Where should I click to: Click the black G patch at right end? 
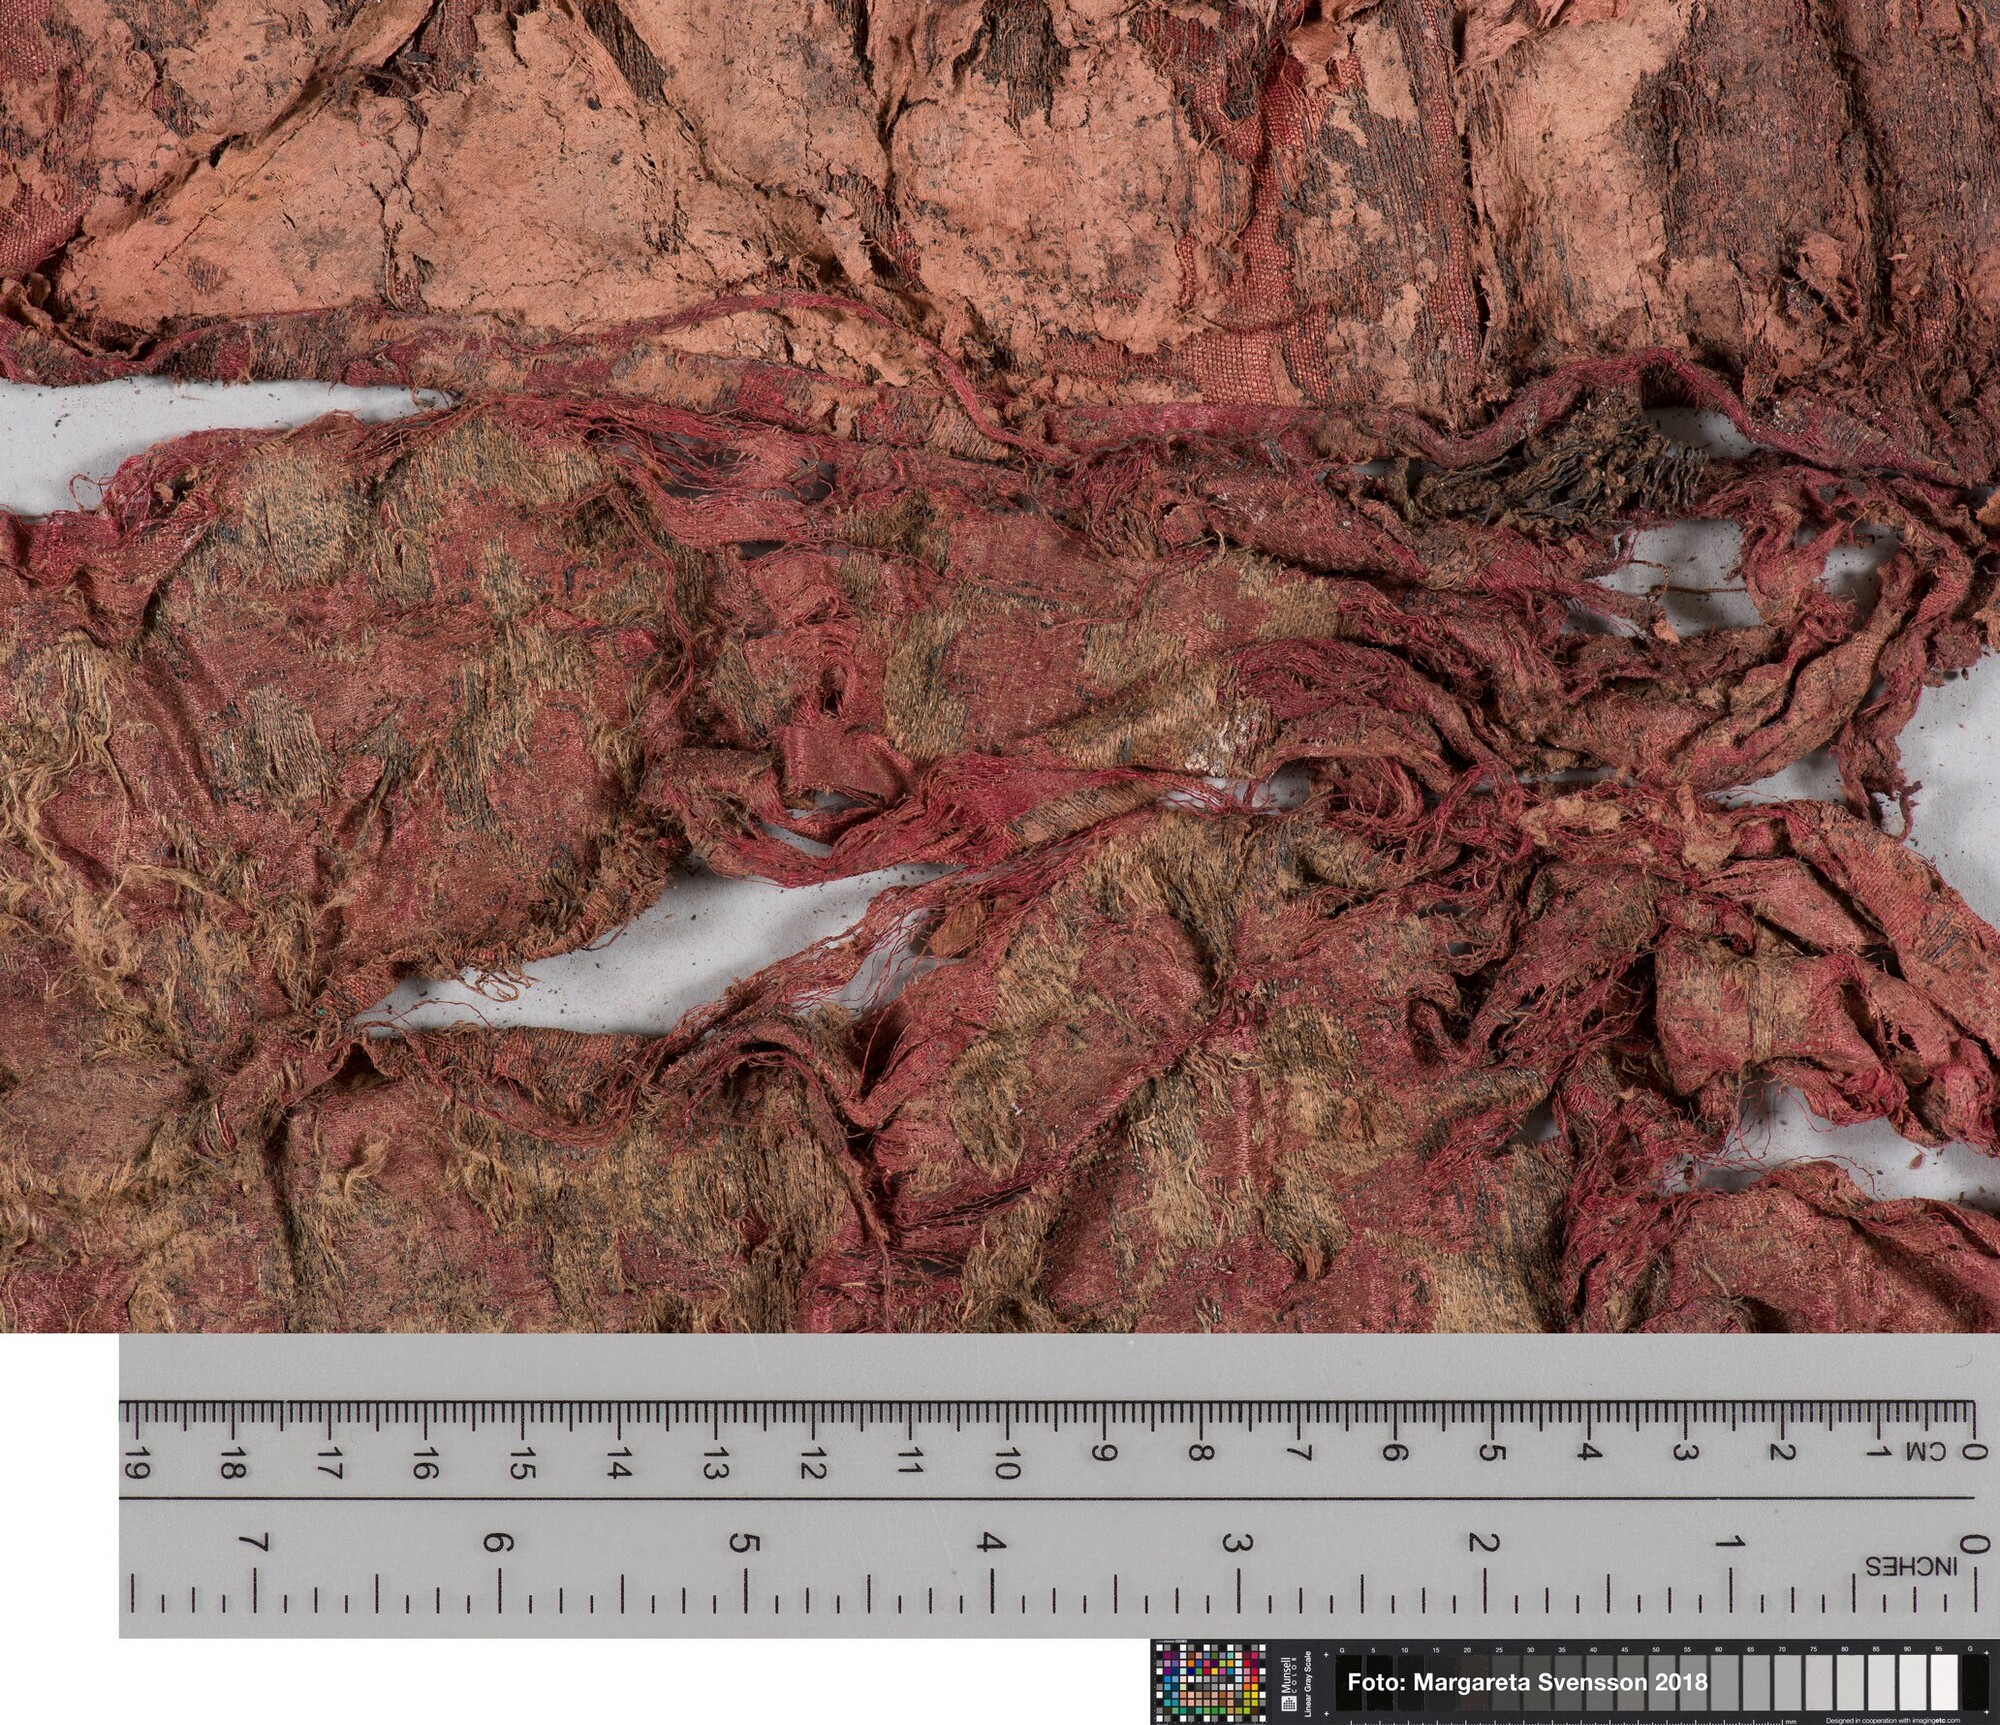coord(1975,1683)
